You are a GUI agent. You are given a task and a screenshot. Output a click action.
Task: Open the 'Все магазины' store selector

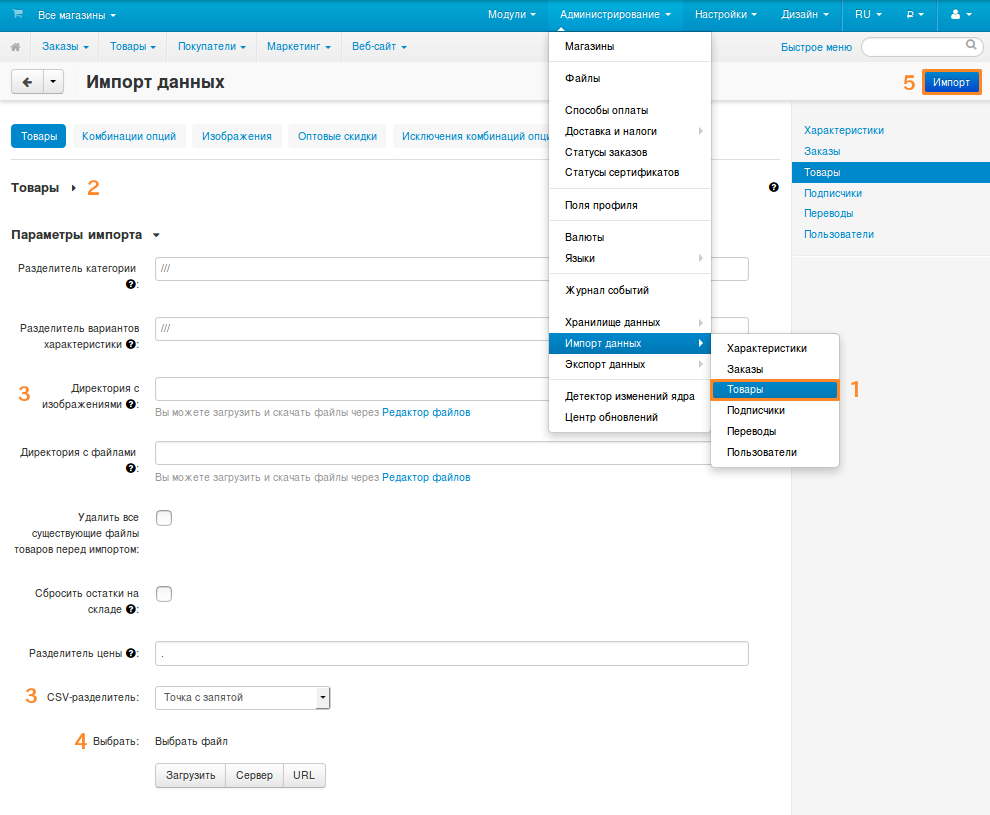point(76,15)
